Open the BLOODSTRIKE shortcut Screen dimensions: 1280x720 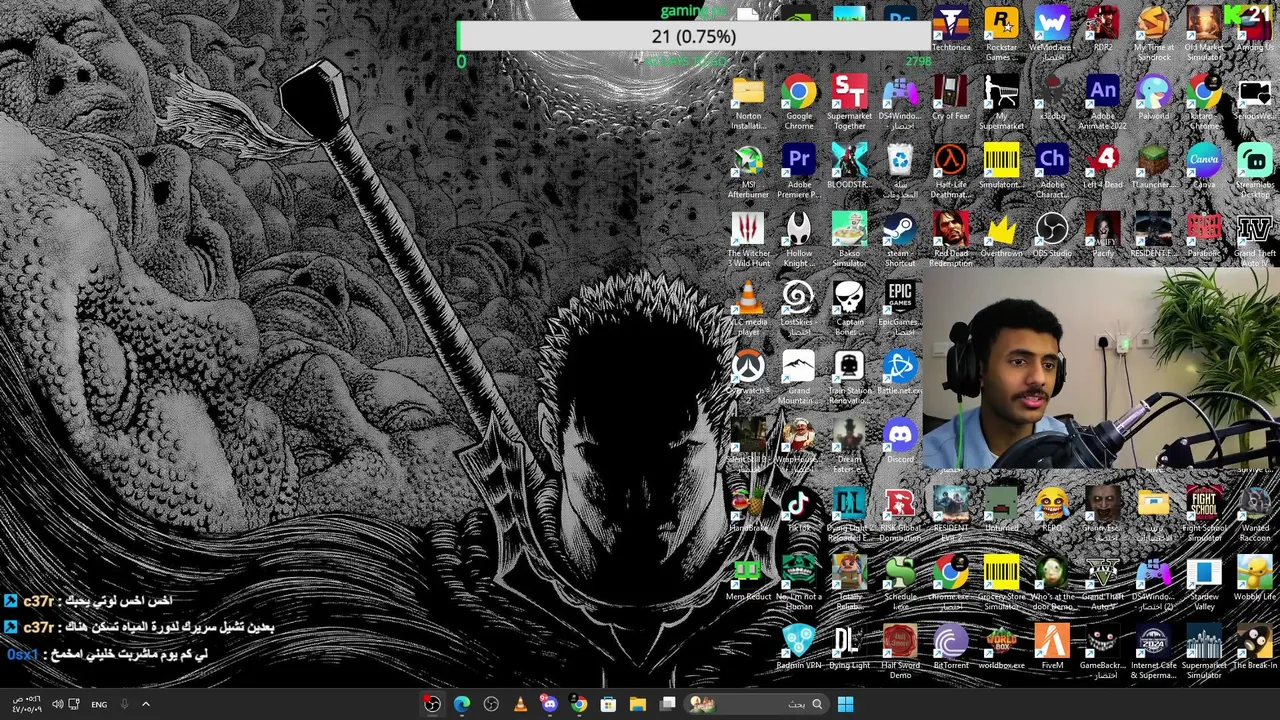click(x=849, y=168)
